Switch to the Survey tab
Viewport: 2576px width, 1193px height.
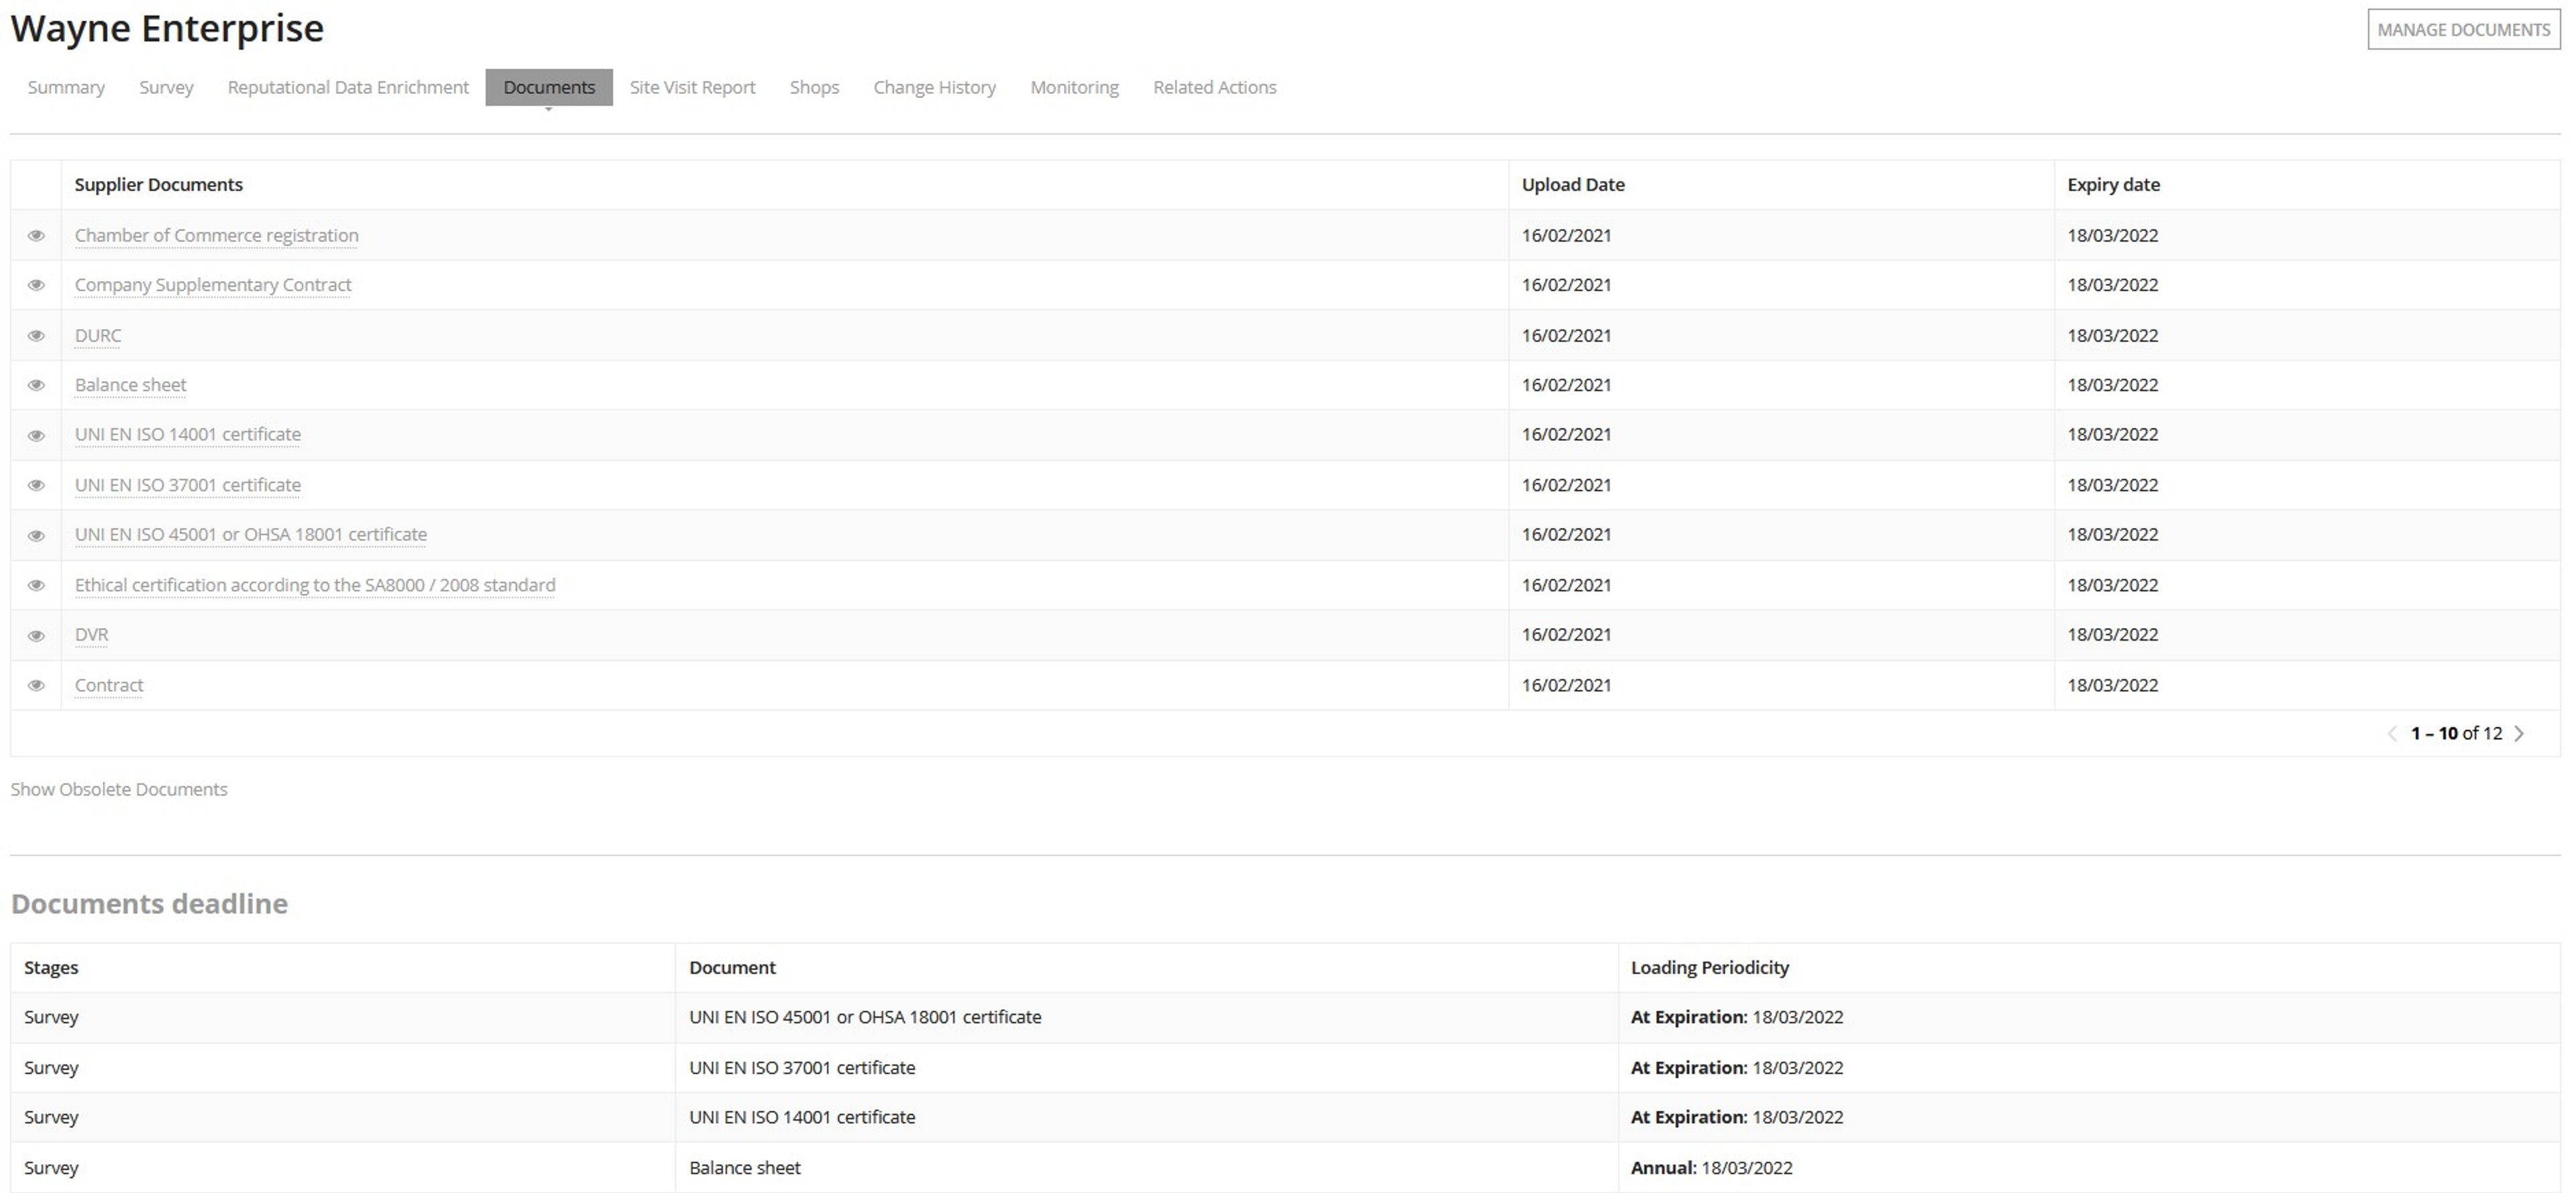(x=166, y=87)
